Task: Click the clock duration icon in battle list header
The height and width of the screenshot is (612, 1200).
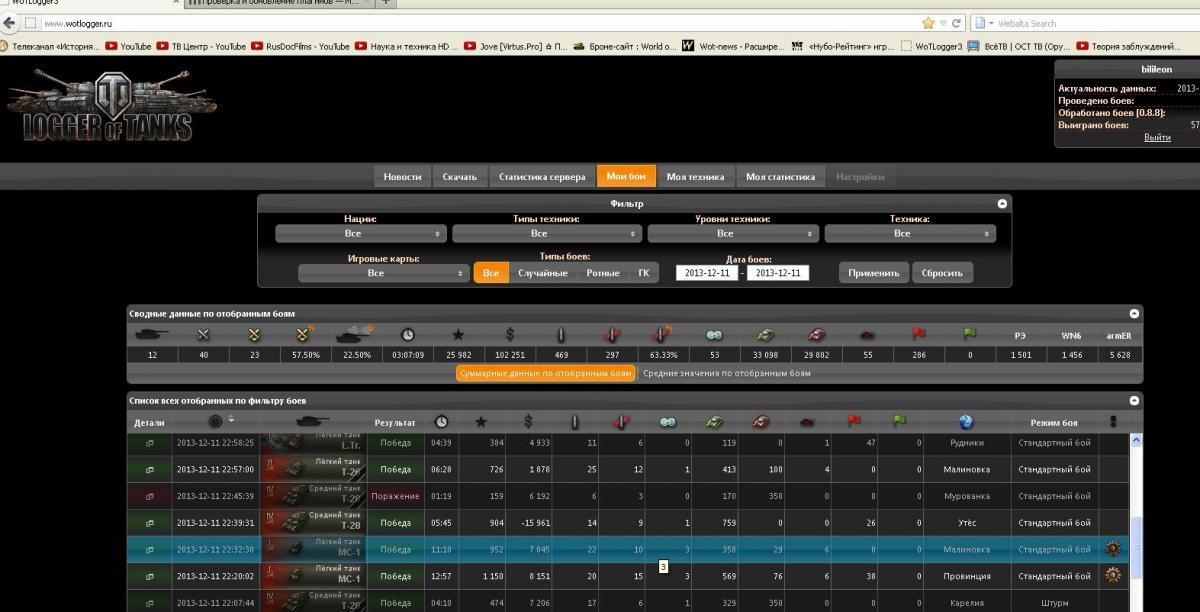Action: 441,422
